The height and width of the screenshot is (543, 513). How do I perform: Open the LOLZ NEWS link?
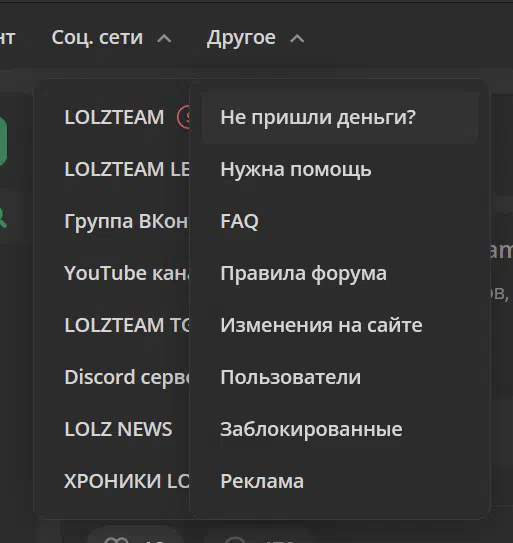[118, 429]
